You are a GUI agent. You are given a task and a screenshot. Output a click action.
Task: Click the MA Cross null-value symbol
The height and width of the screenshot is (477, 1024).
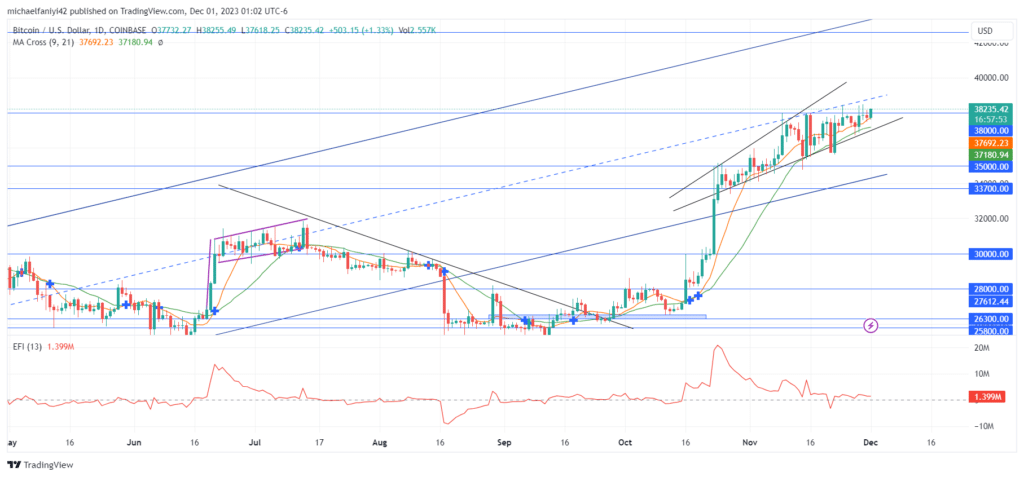161,42
